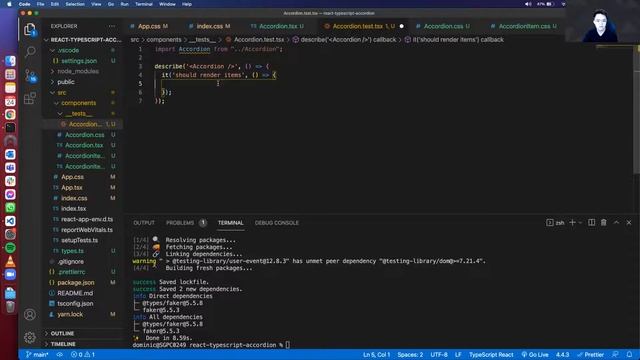Expand the public folder

(x=52, y=82)
